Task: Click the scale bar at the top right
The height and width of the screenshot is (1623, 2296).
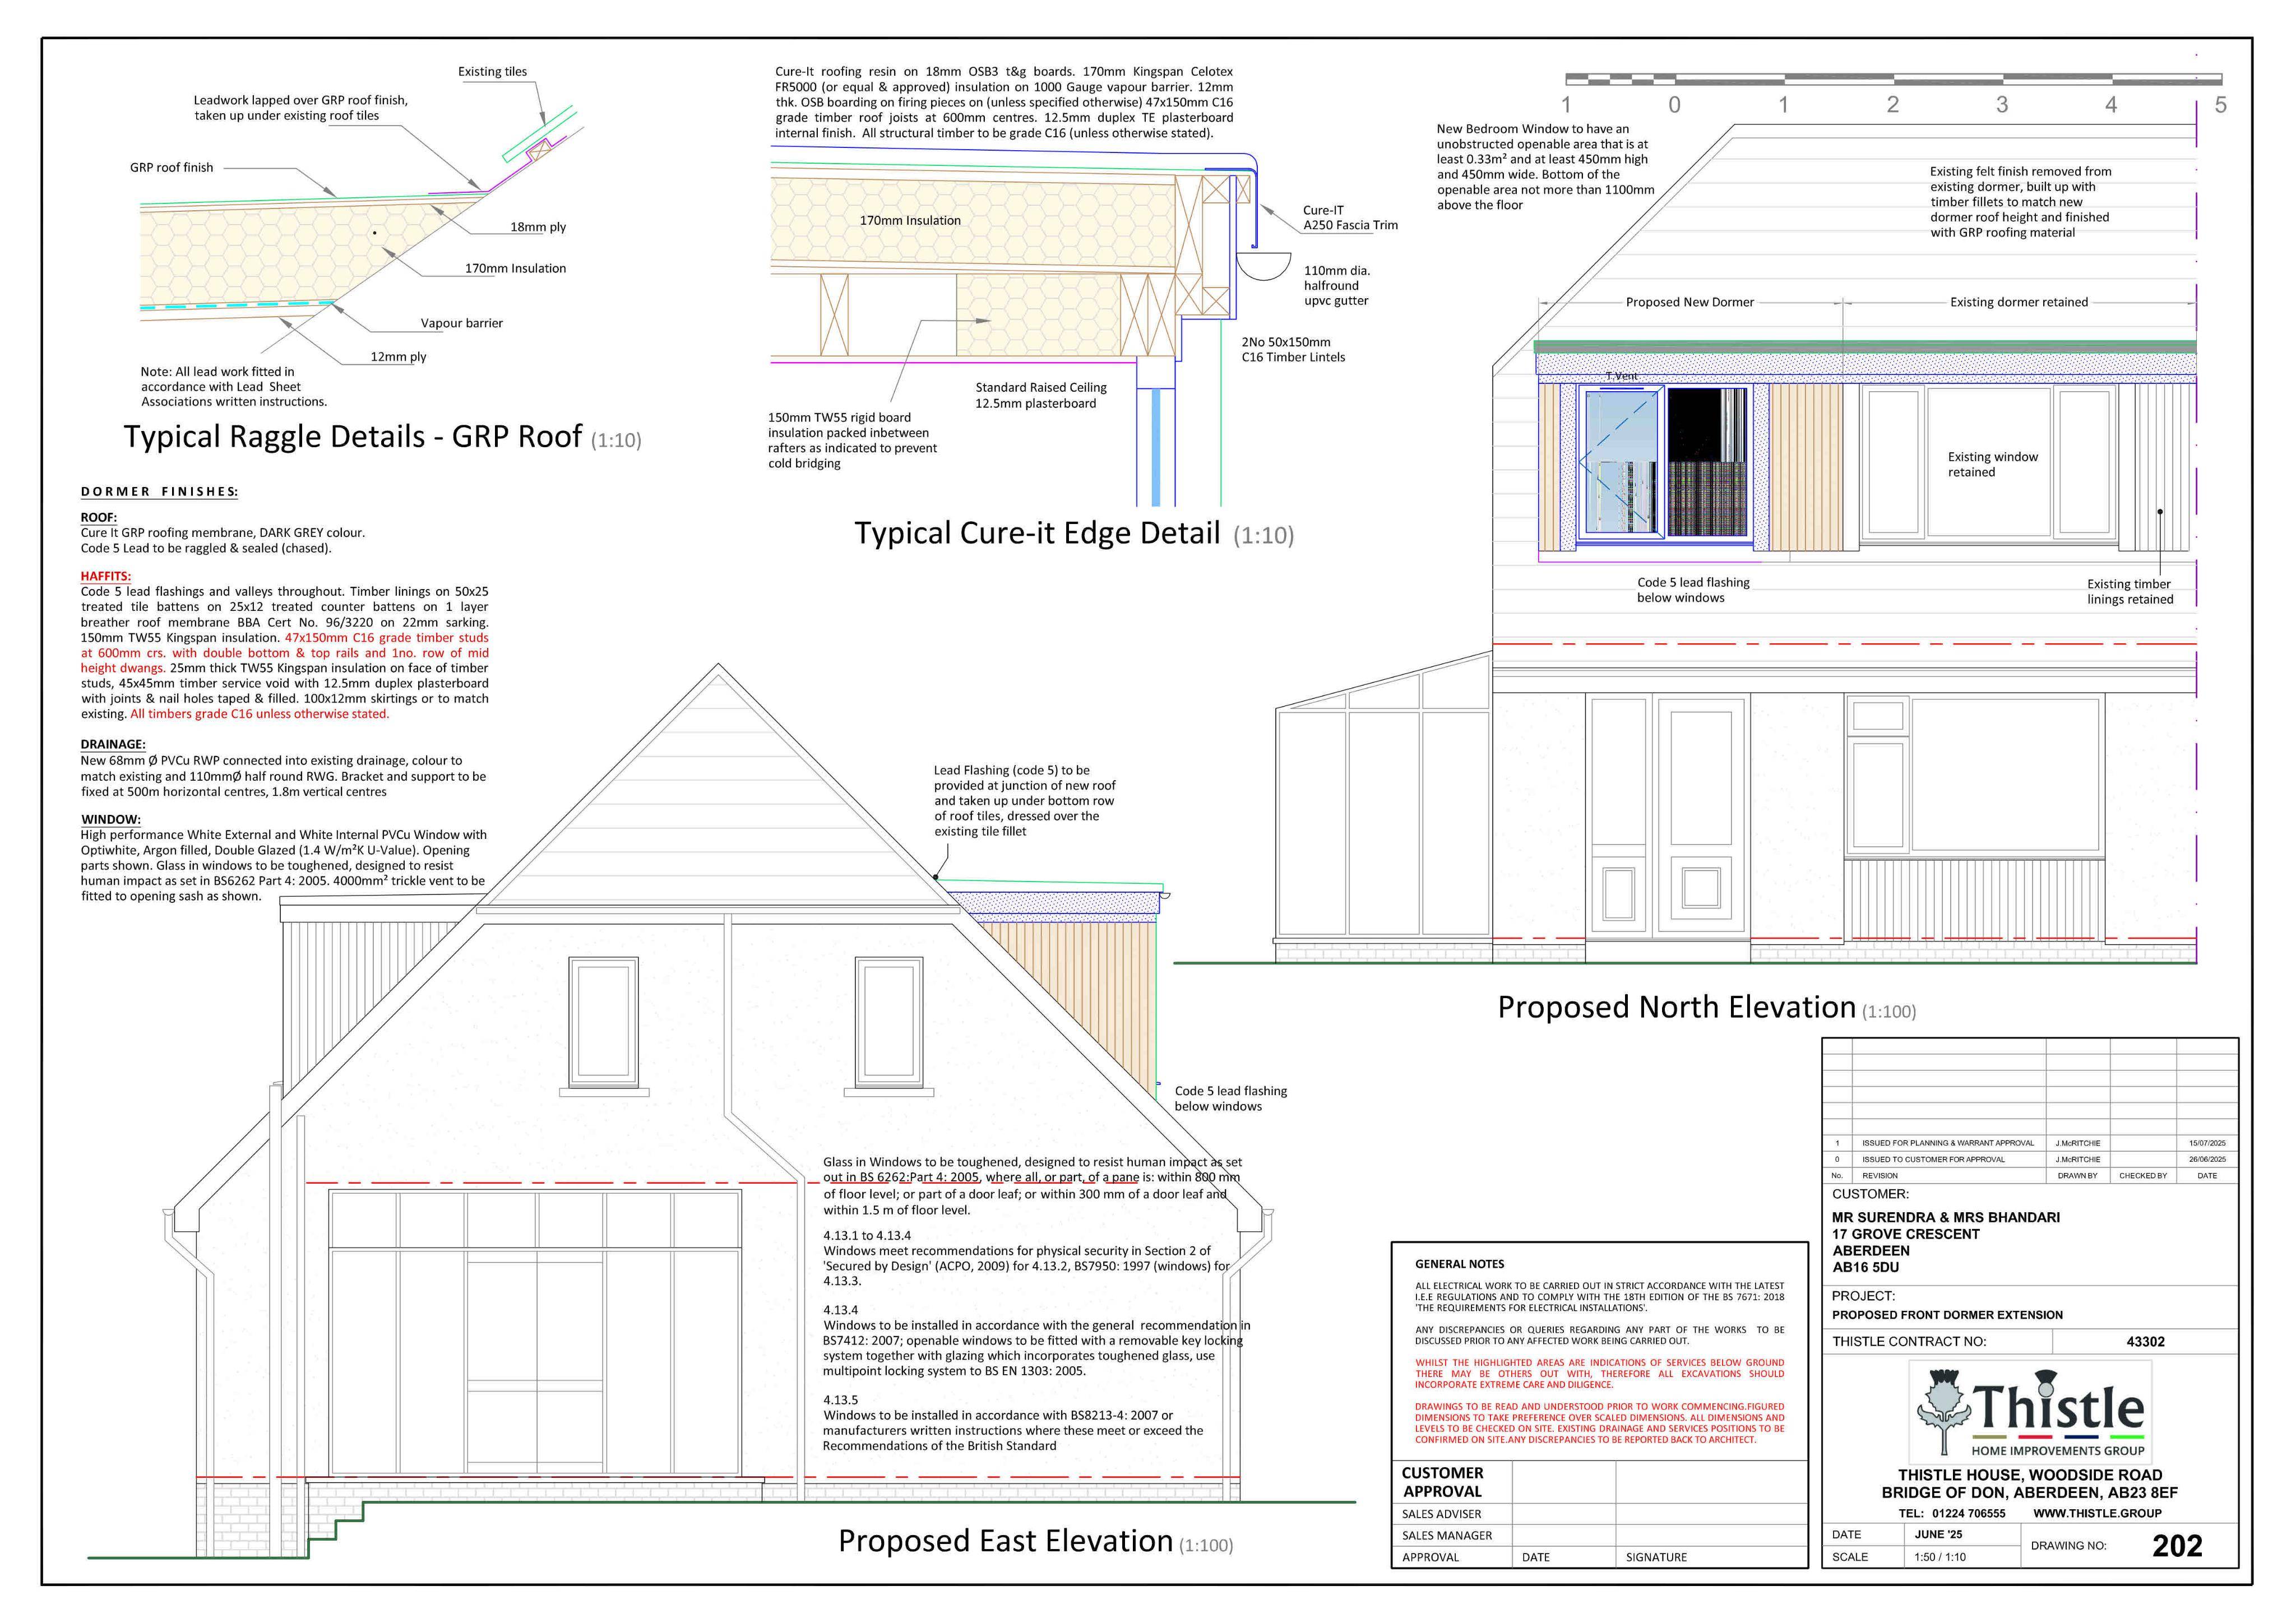Action: point(1893,79)
